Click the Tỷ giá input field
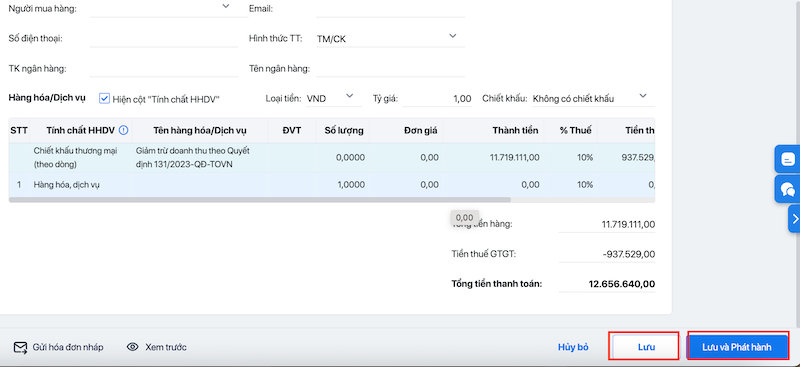Screen dimensions: 800x367 click(x=438, y=99)
